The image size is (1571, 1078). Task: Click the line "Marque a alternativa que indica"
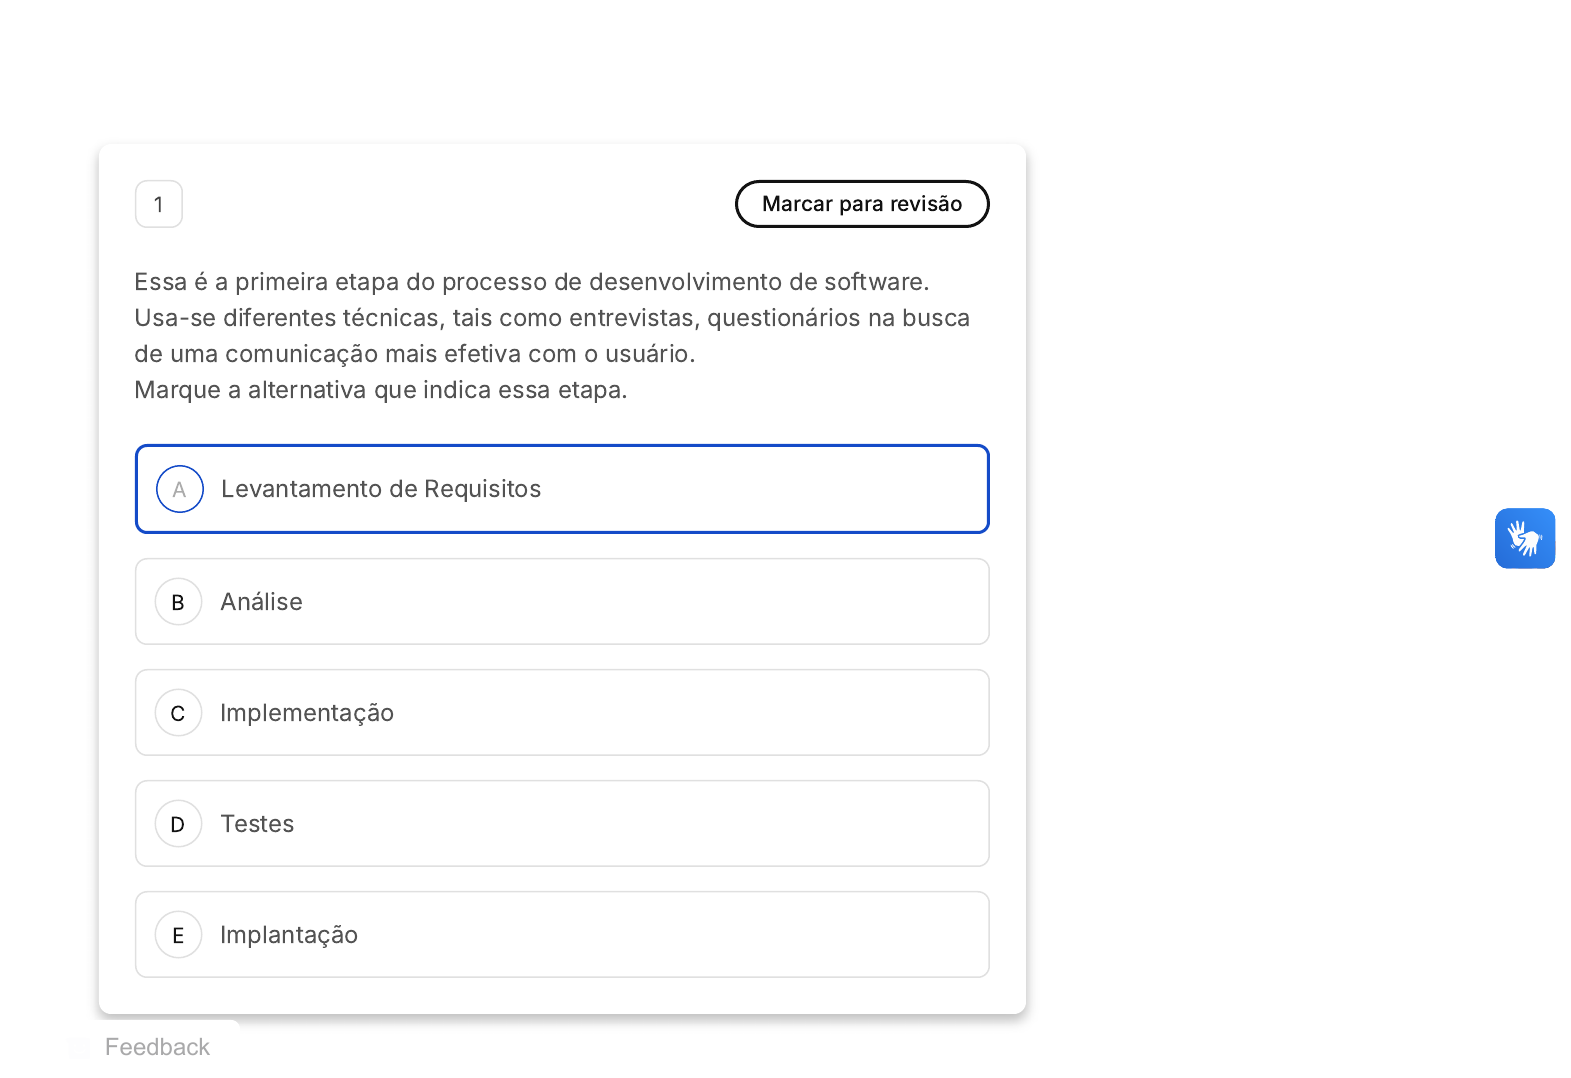381,390
